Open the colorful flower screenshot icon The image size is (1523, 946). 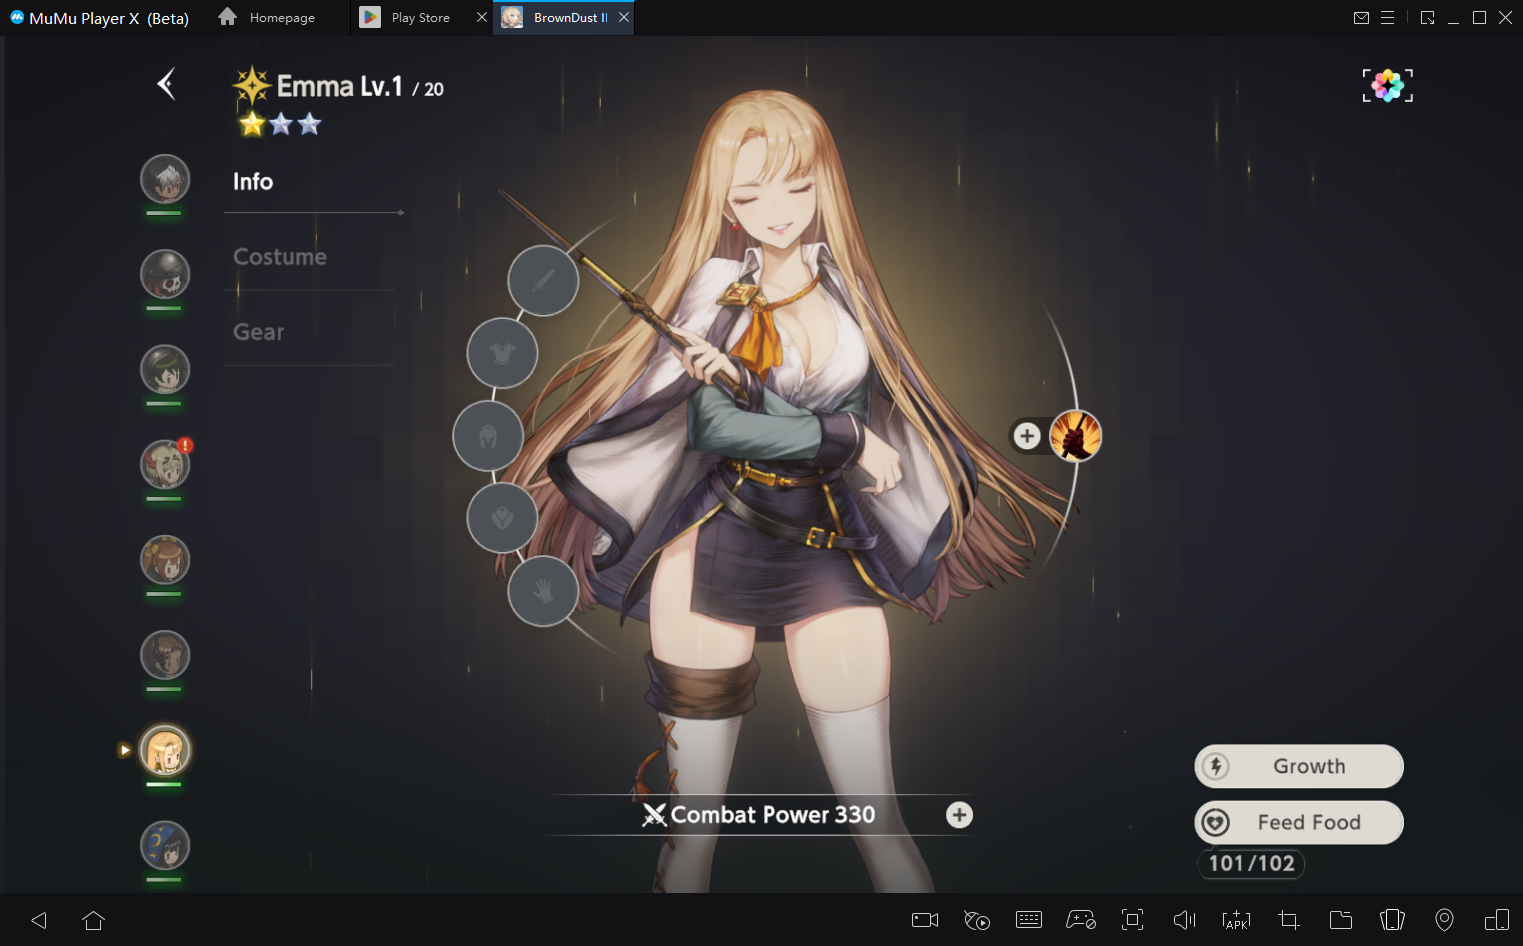click(1387, 86)
